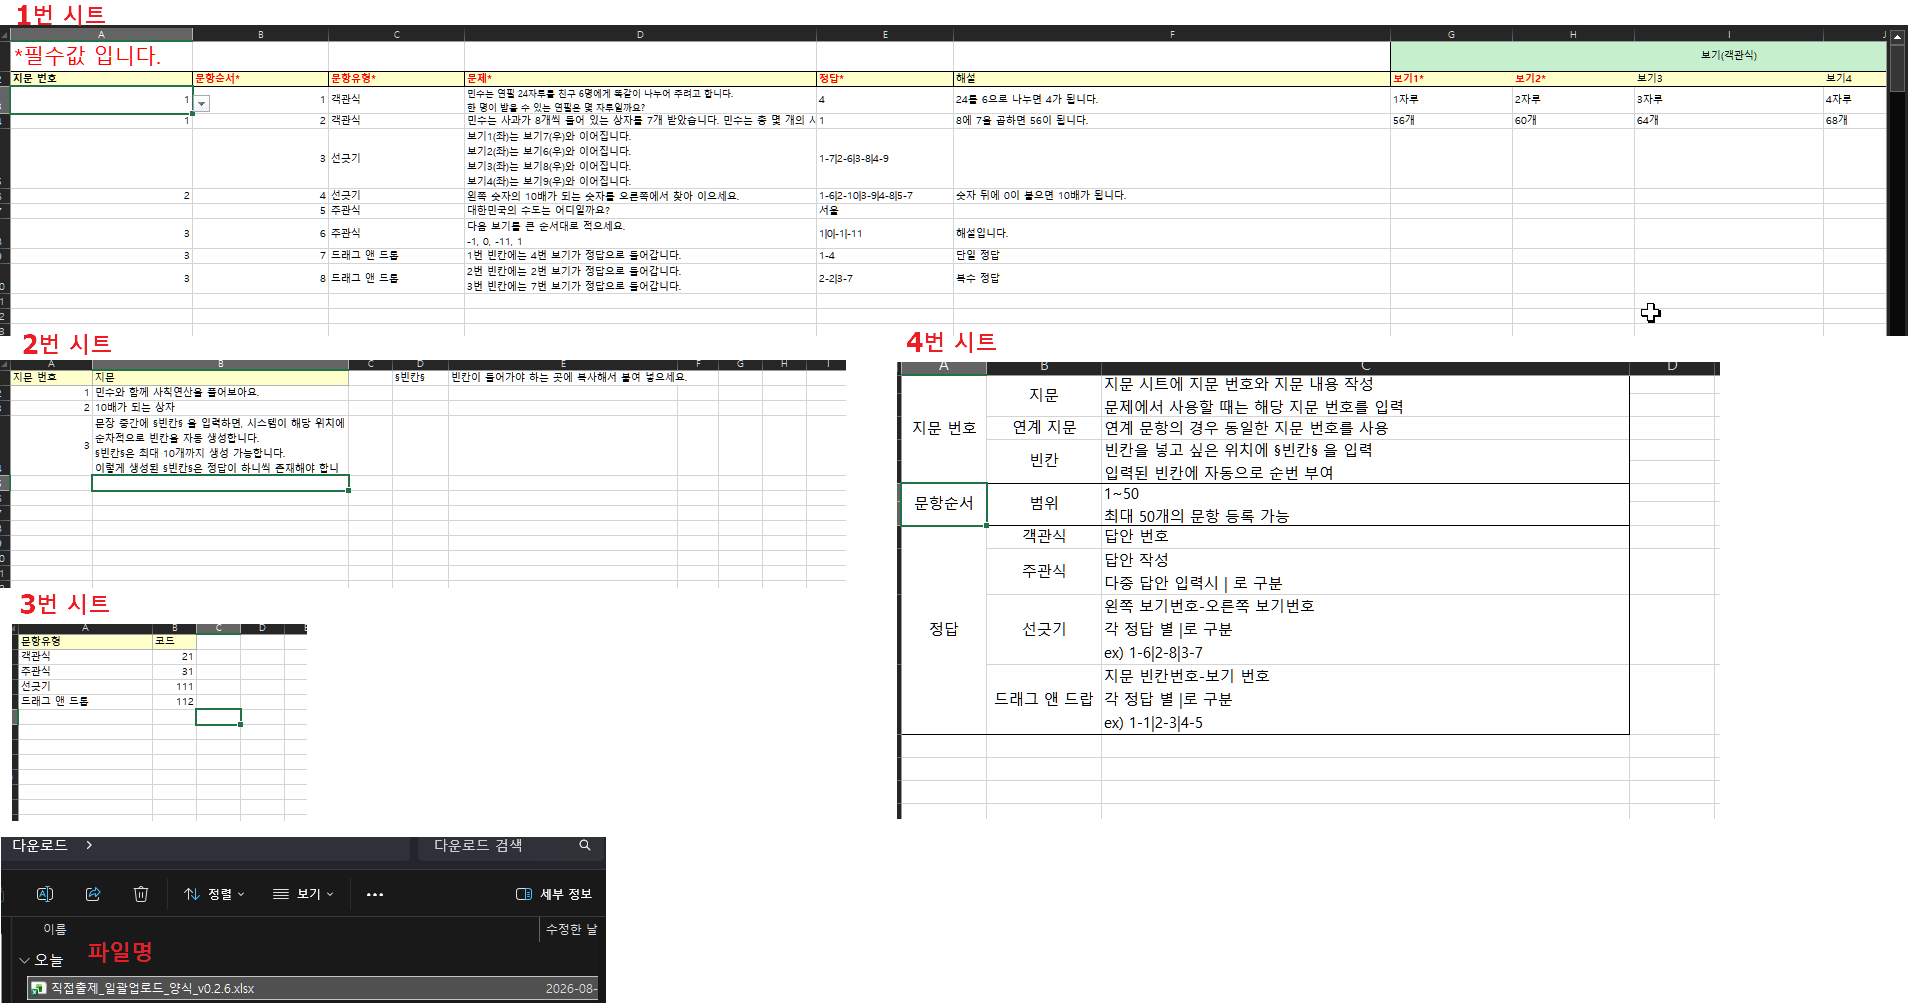Click the cell 10배가 되는 상자 in sheet 2
The width and height of the screenshot is (1908, 1008).
pyautogui.click(x=220, y=407)
